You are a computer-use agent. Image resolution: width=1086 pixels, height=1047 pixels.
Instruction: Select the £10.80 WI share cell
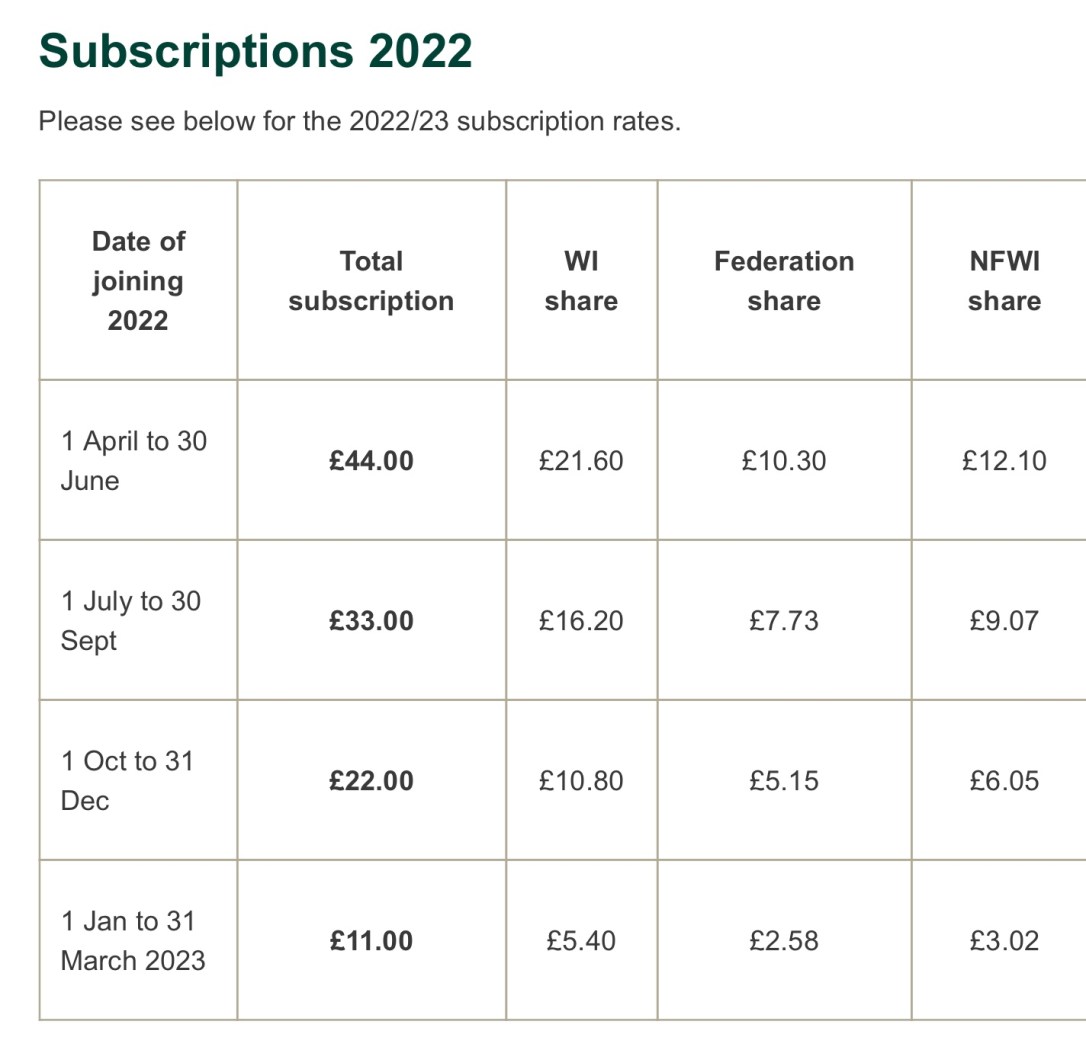(581, 781)
